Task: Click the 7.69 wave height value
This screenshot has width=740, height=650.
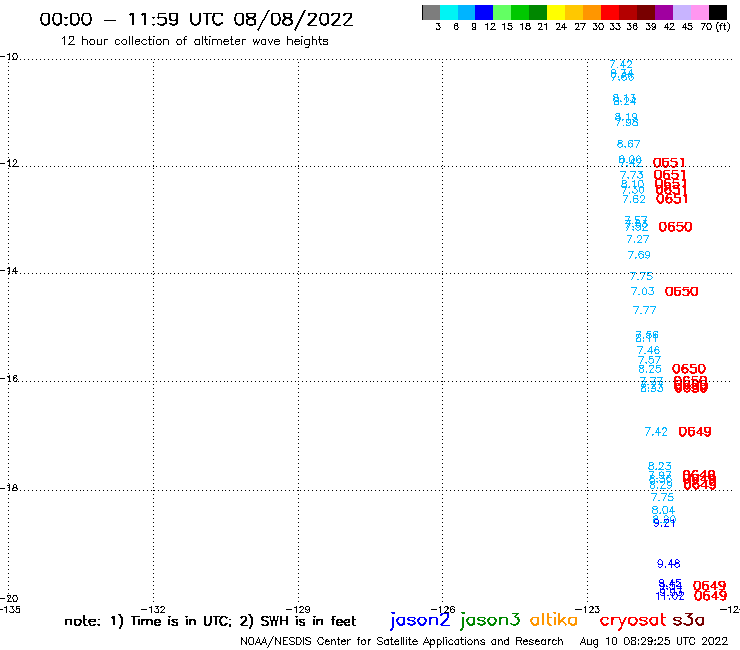Action: click(x=639, y=255)
